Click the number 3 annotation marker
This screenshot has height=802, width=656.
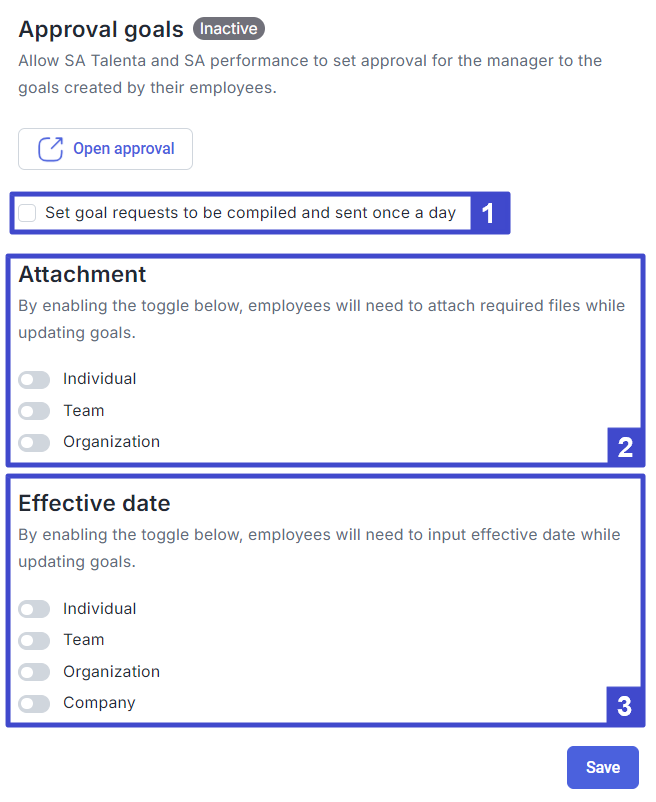coord(624,706)
